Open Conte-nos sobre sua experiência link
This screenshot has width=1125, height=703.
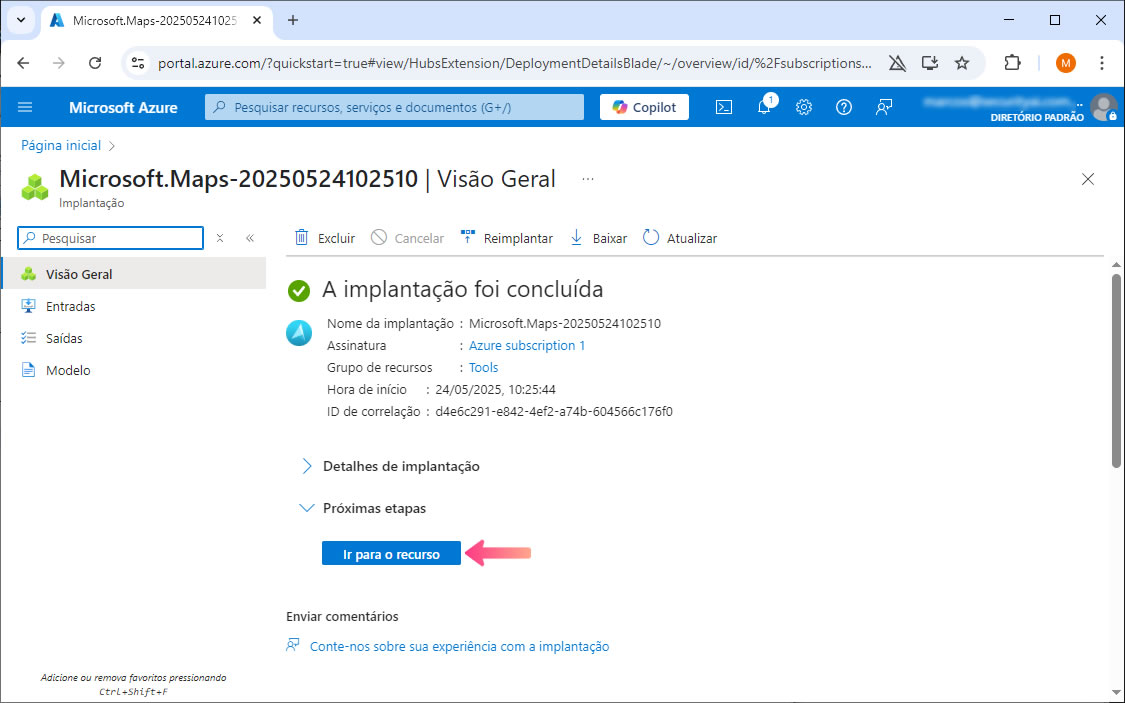pos(459,646)
